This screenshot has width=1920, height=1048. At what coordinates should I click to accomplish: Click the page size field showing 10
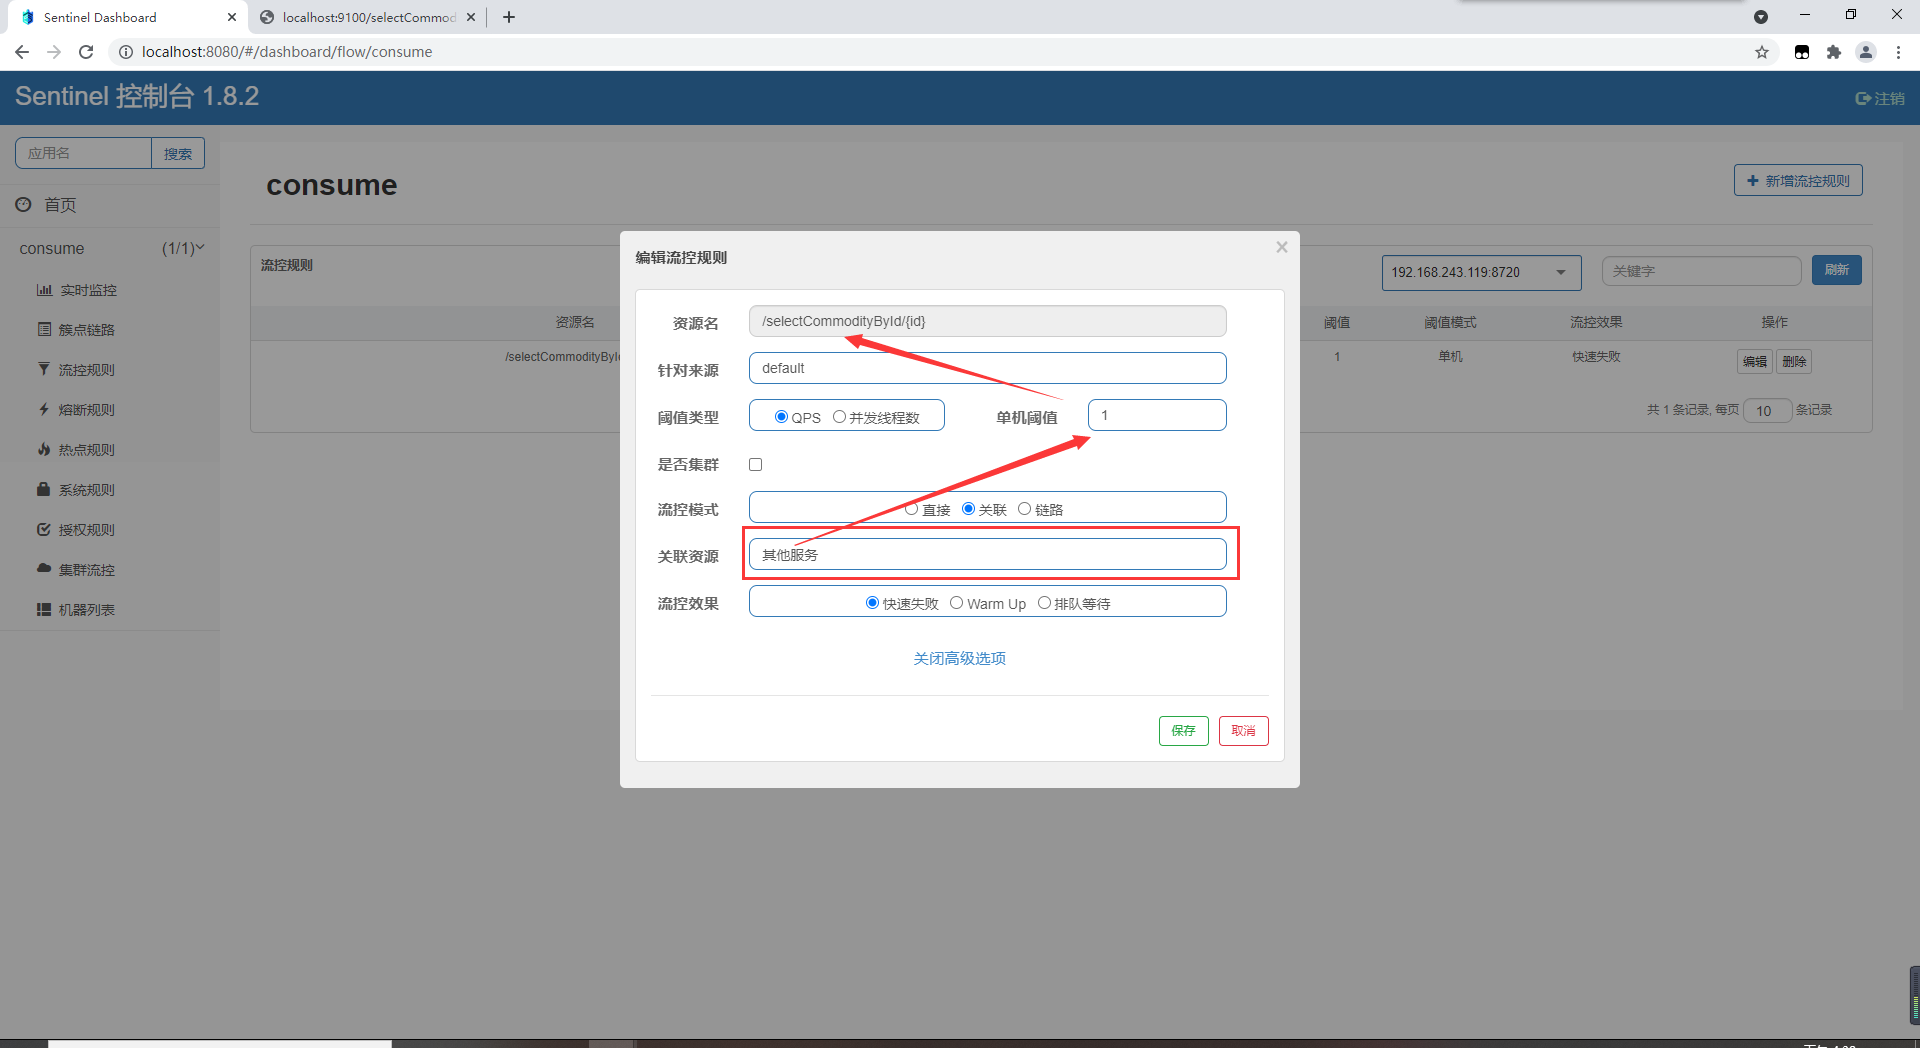pos(1767,411)
